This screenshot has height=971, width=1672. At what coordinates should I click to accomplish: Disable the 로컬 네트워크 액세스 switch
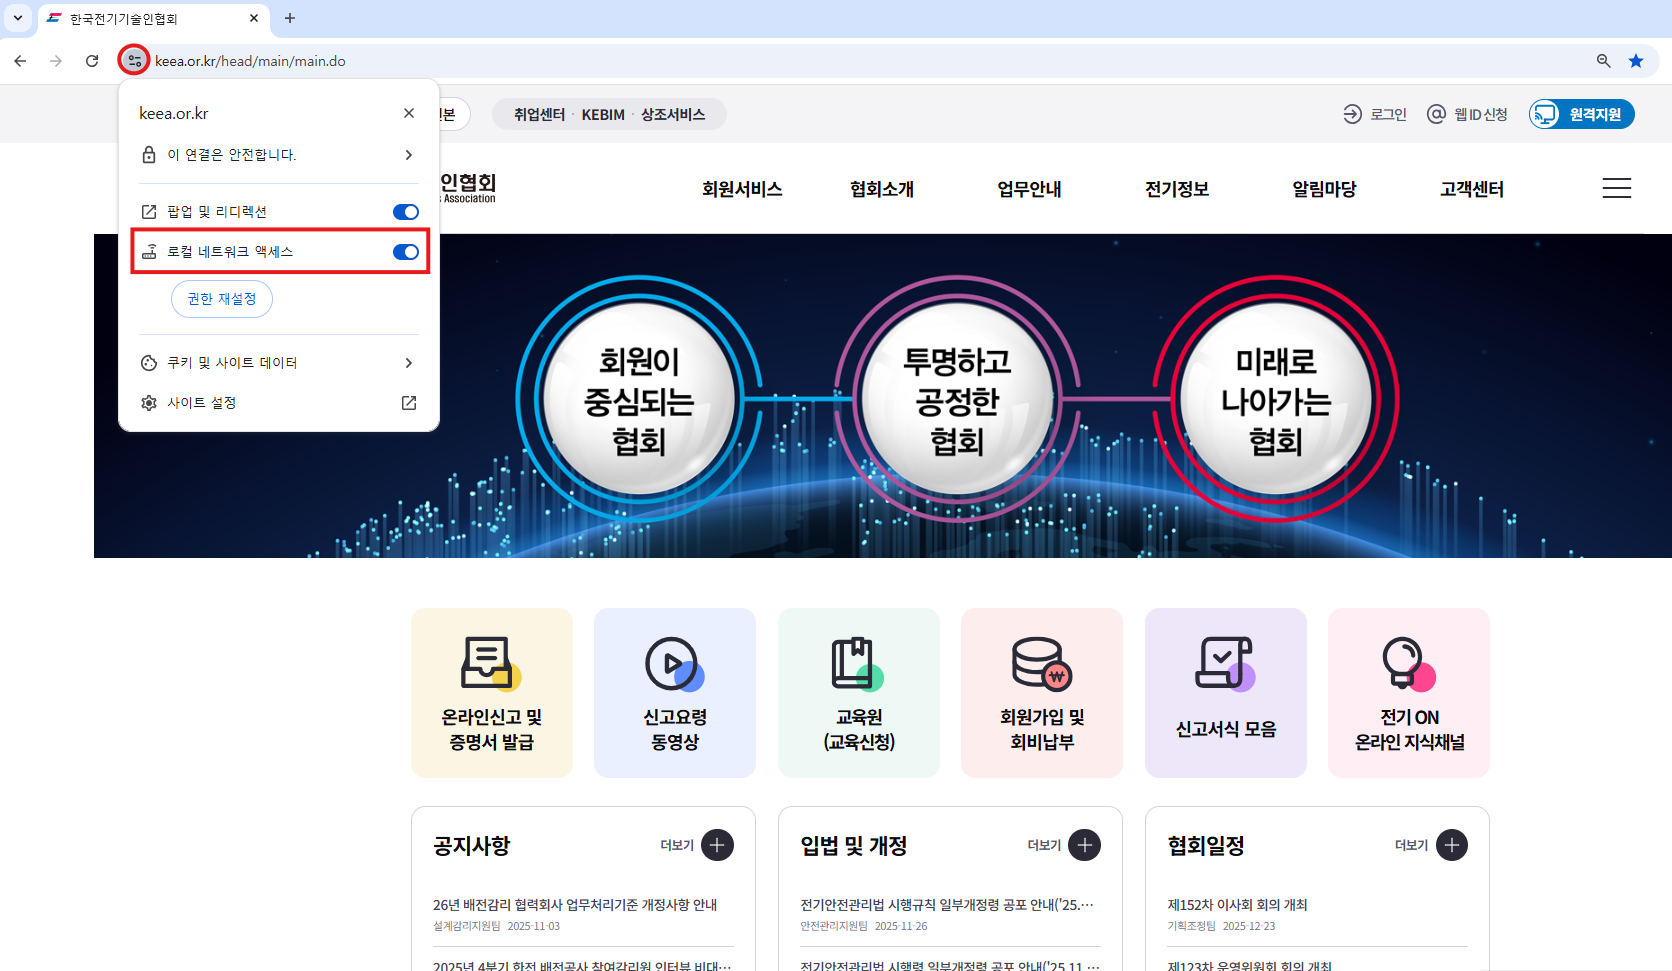coord(405,252)
